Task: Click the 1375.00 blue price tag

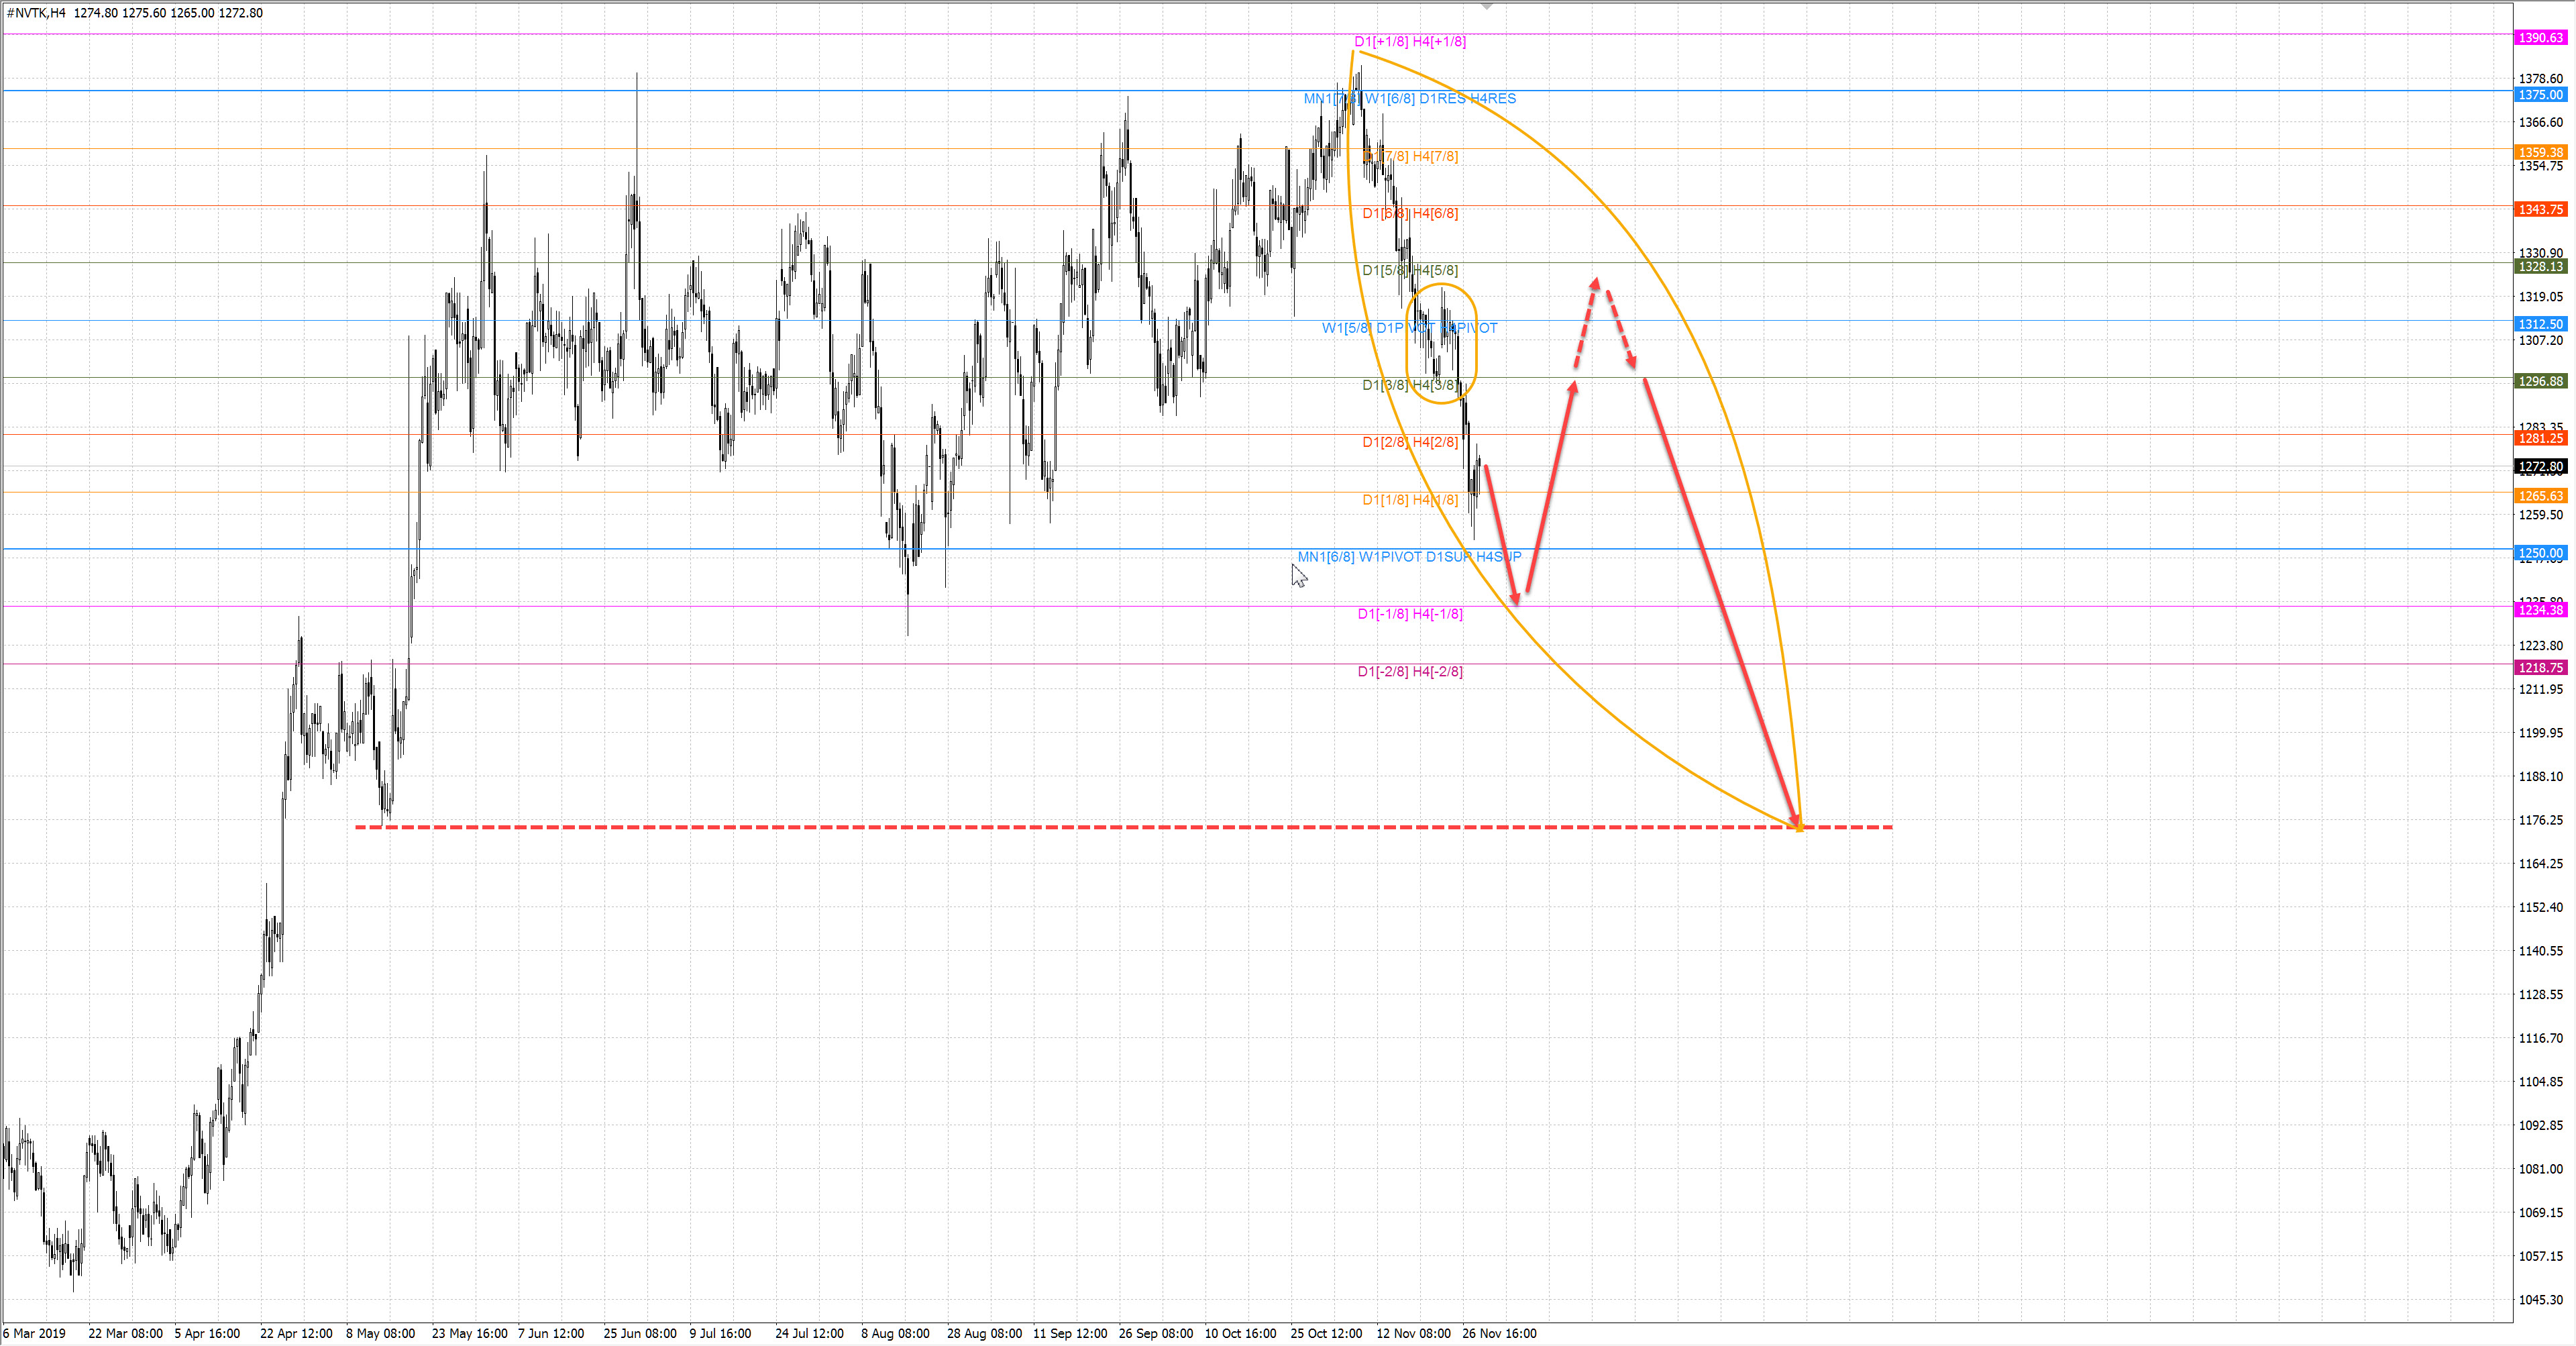Action: (2540, 95)
